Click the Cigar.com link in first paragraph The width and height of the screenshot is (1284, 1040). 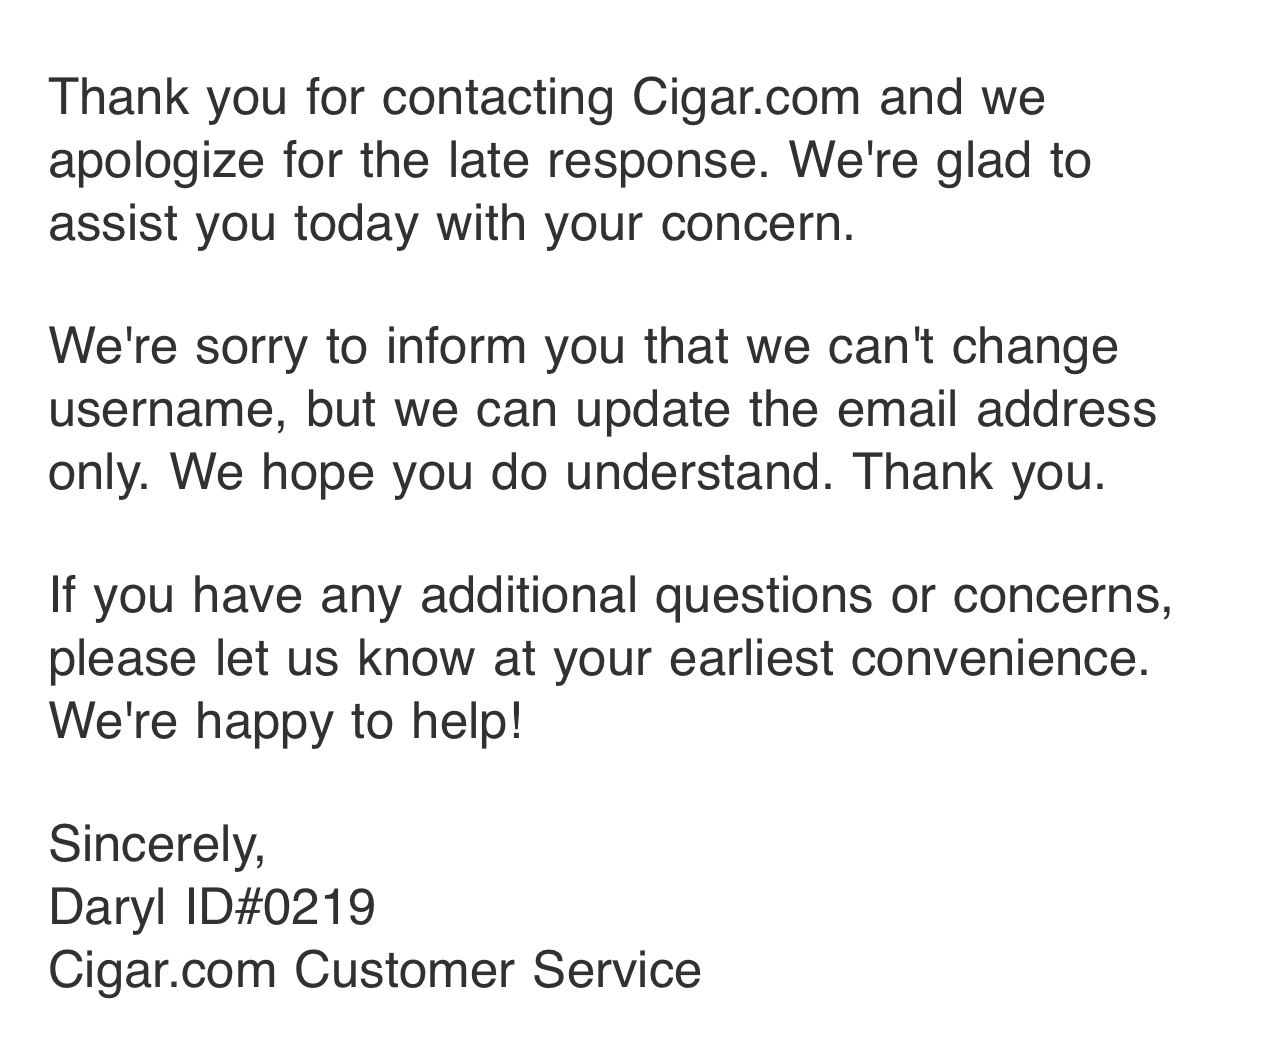click(746, 98)
